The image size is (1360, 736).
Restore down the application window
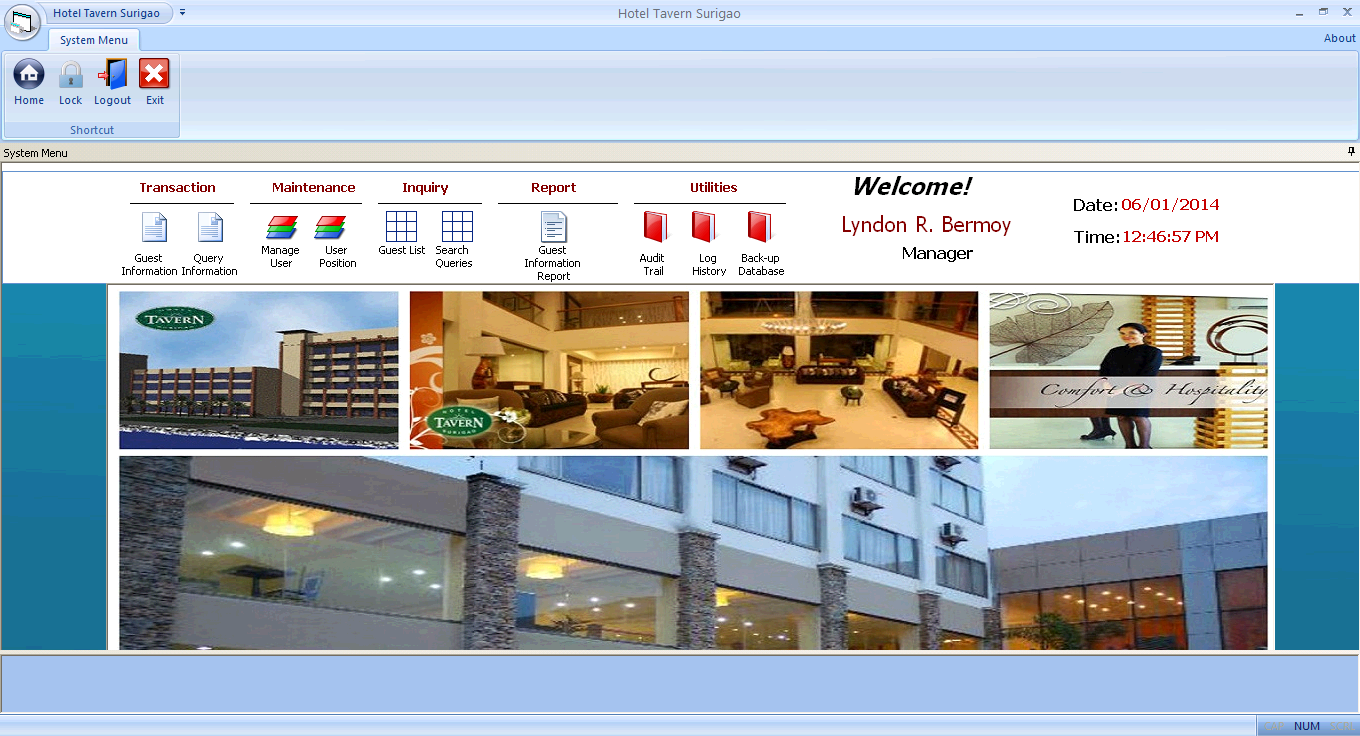tap(1323, 12)
